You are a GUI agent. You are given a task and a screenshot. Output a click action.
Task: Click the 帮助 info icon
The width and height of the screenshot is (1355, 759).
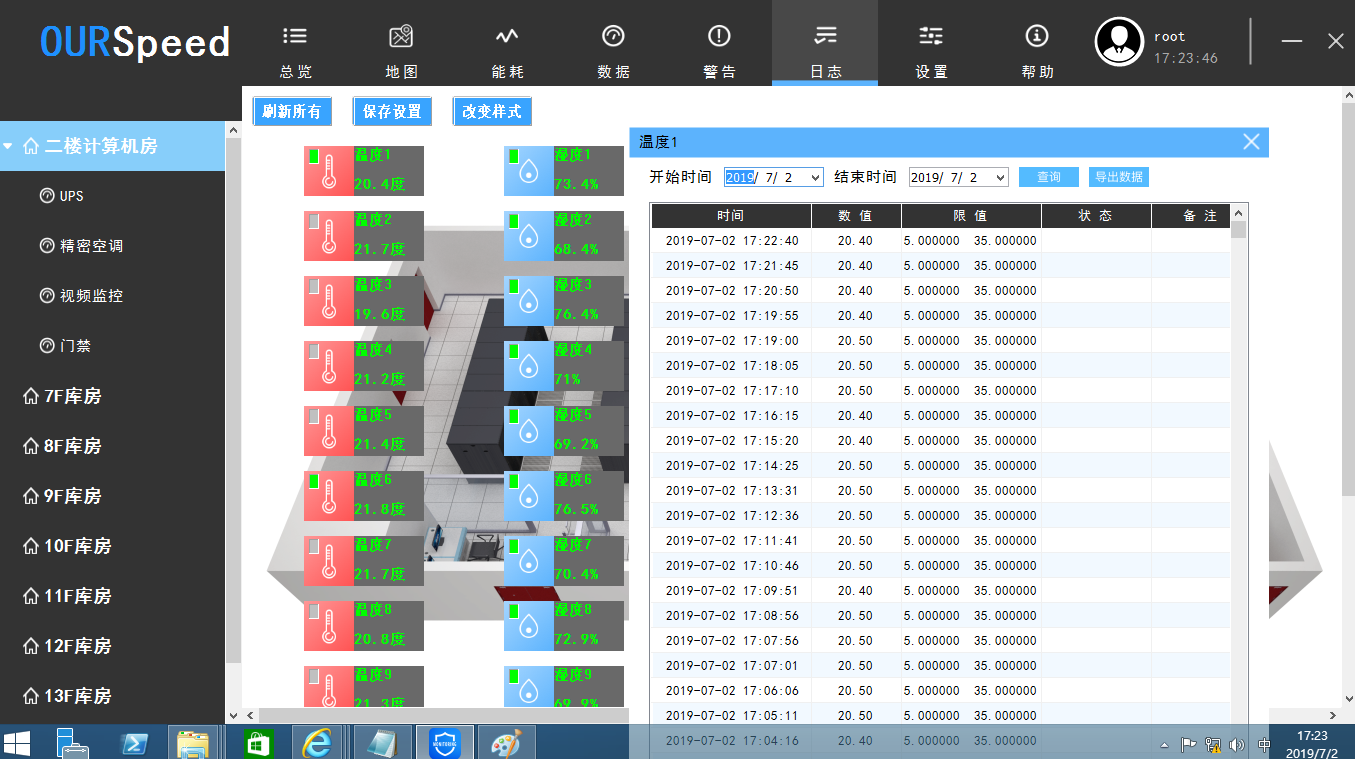[x=1037, y=37]
